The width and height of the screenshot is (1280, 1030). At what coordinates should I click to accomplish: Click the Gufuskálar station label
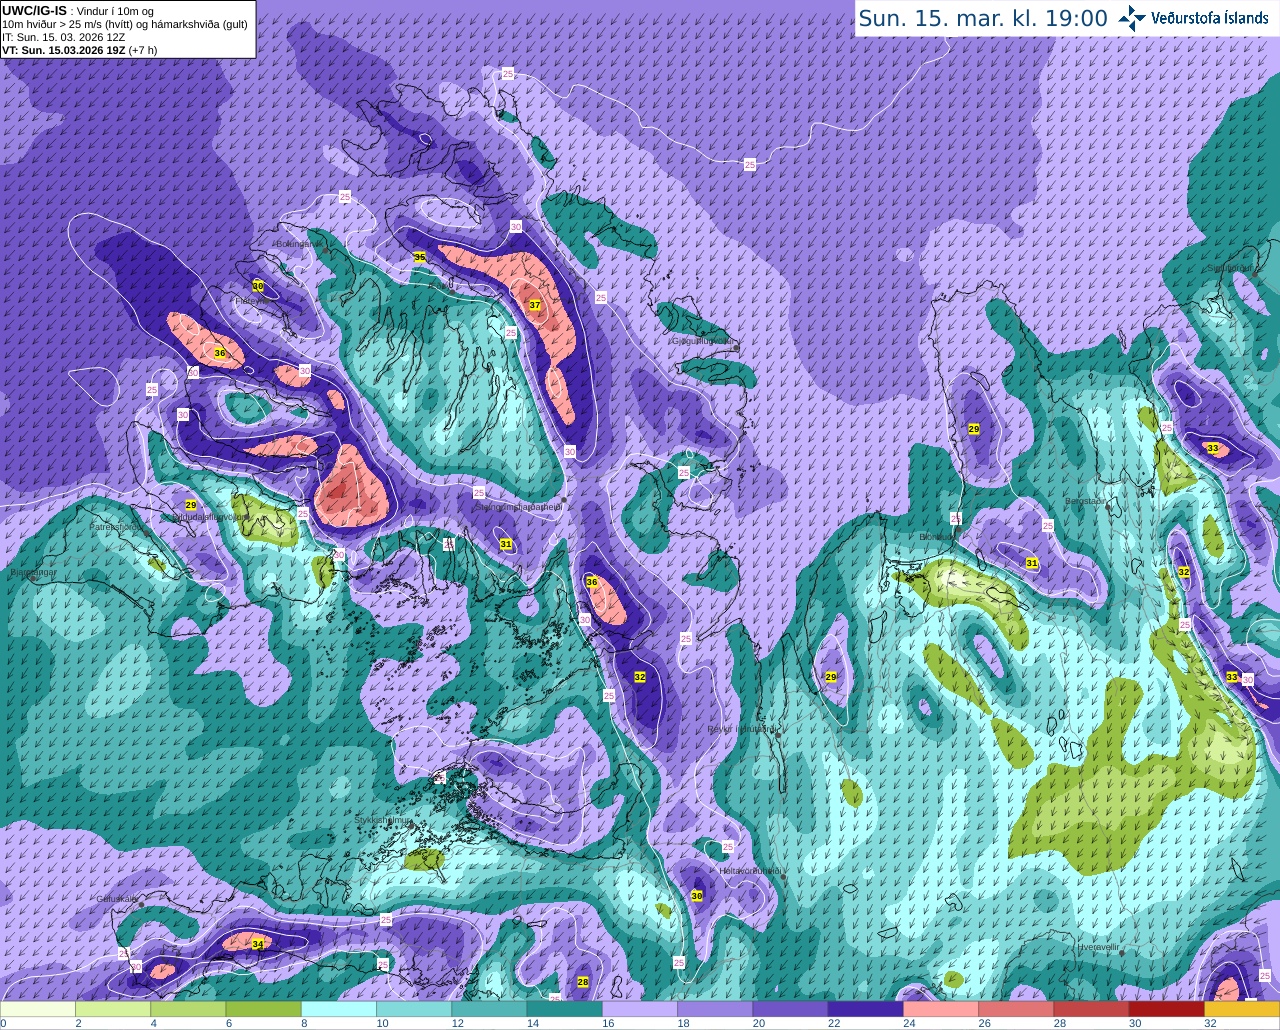click(x=116, y=899)
